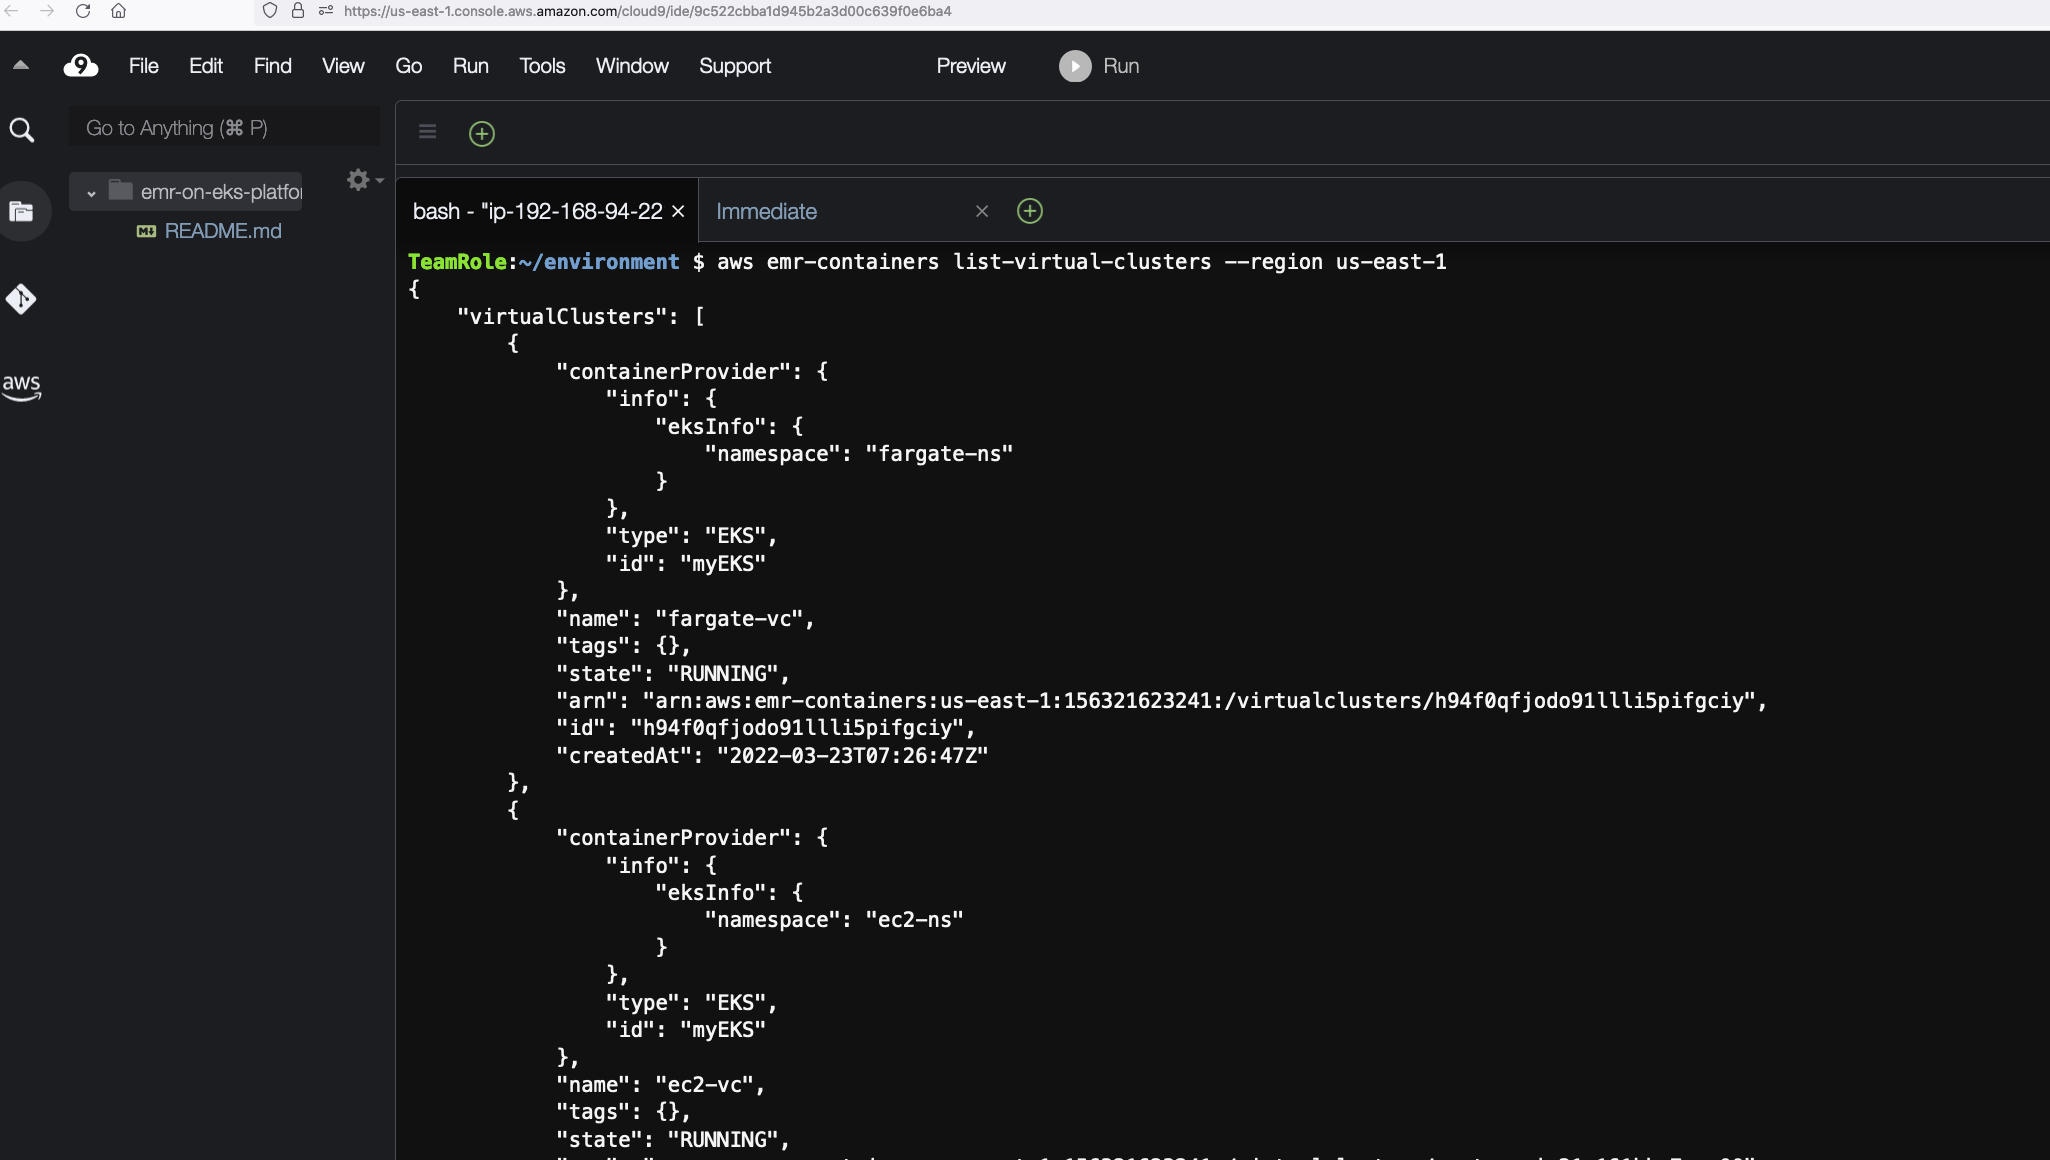Collapse the menu bar with the up arrow
The width and height of the screenshot is (2050, 1160).
(x=21, y=65)
